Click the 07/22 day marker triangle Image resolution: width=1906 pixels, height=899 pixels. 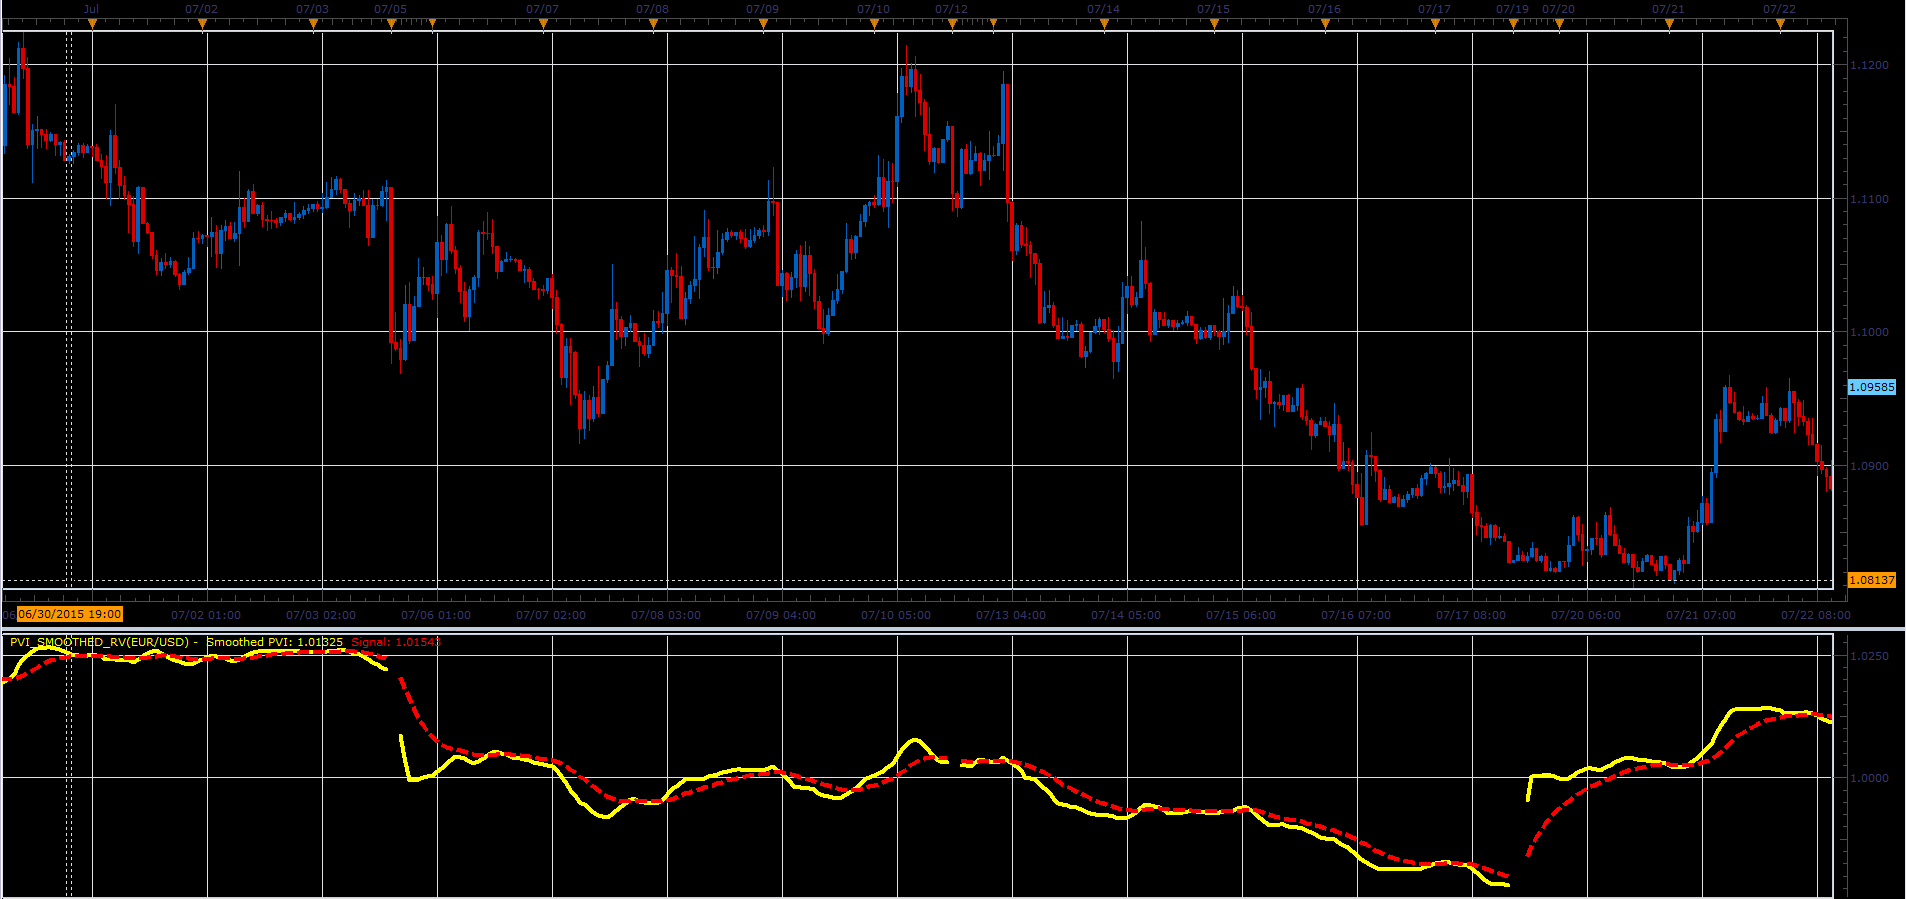pyautogui.click(x=1780, y=25)
